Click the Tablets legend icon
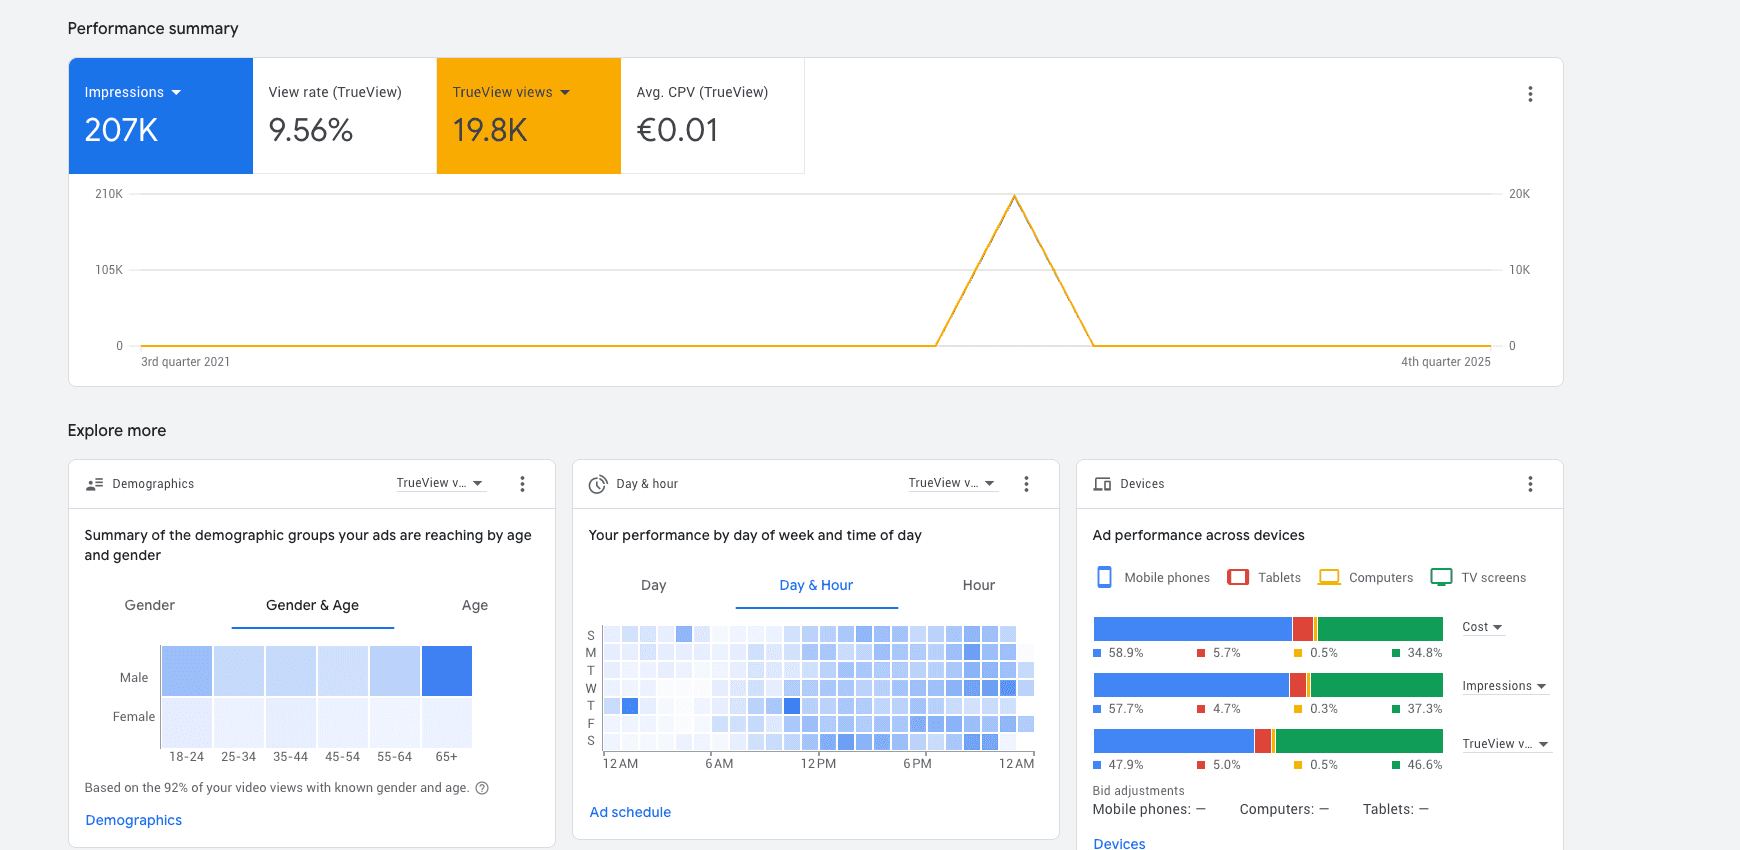This screenshot has height=850, width=1740. (x=1238, y=577)
